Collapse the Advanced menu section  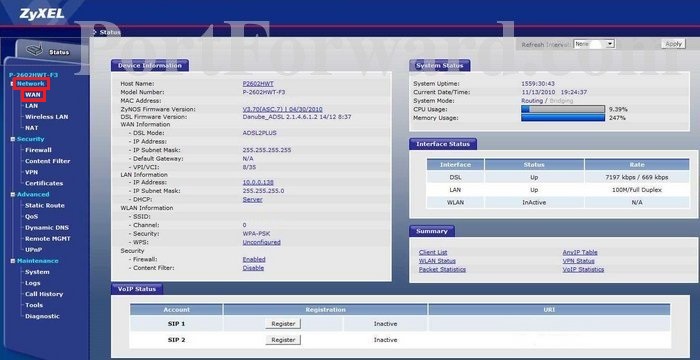click(12, 195)
